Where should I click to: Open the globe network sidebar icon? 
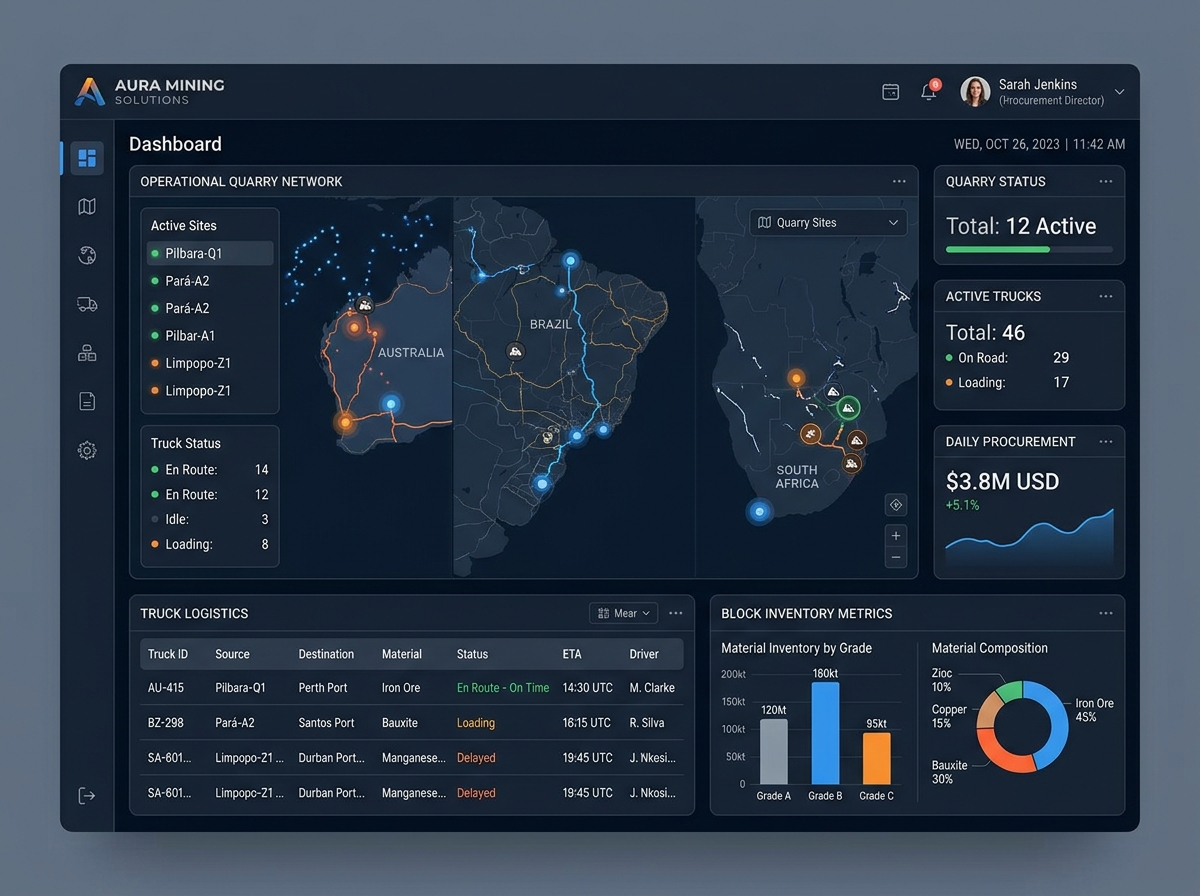tap(87, 255)
